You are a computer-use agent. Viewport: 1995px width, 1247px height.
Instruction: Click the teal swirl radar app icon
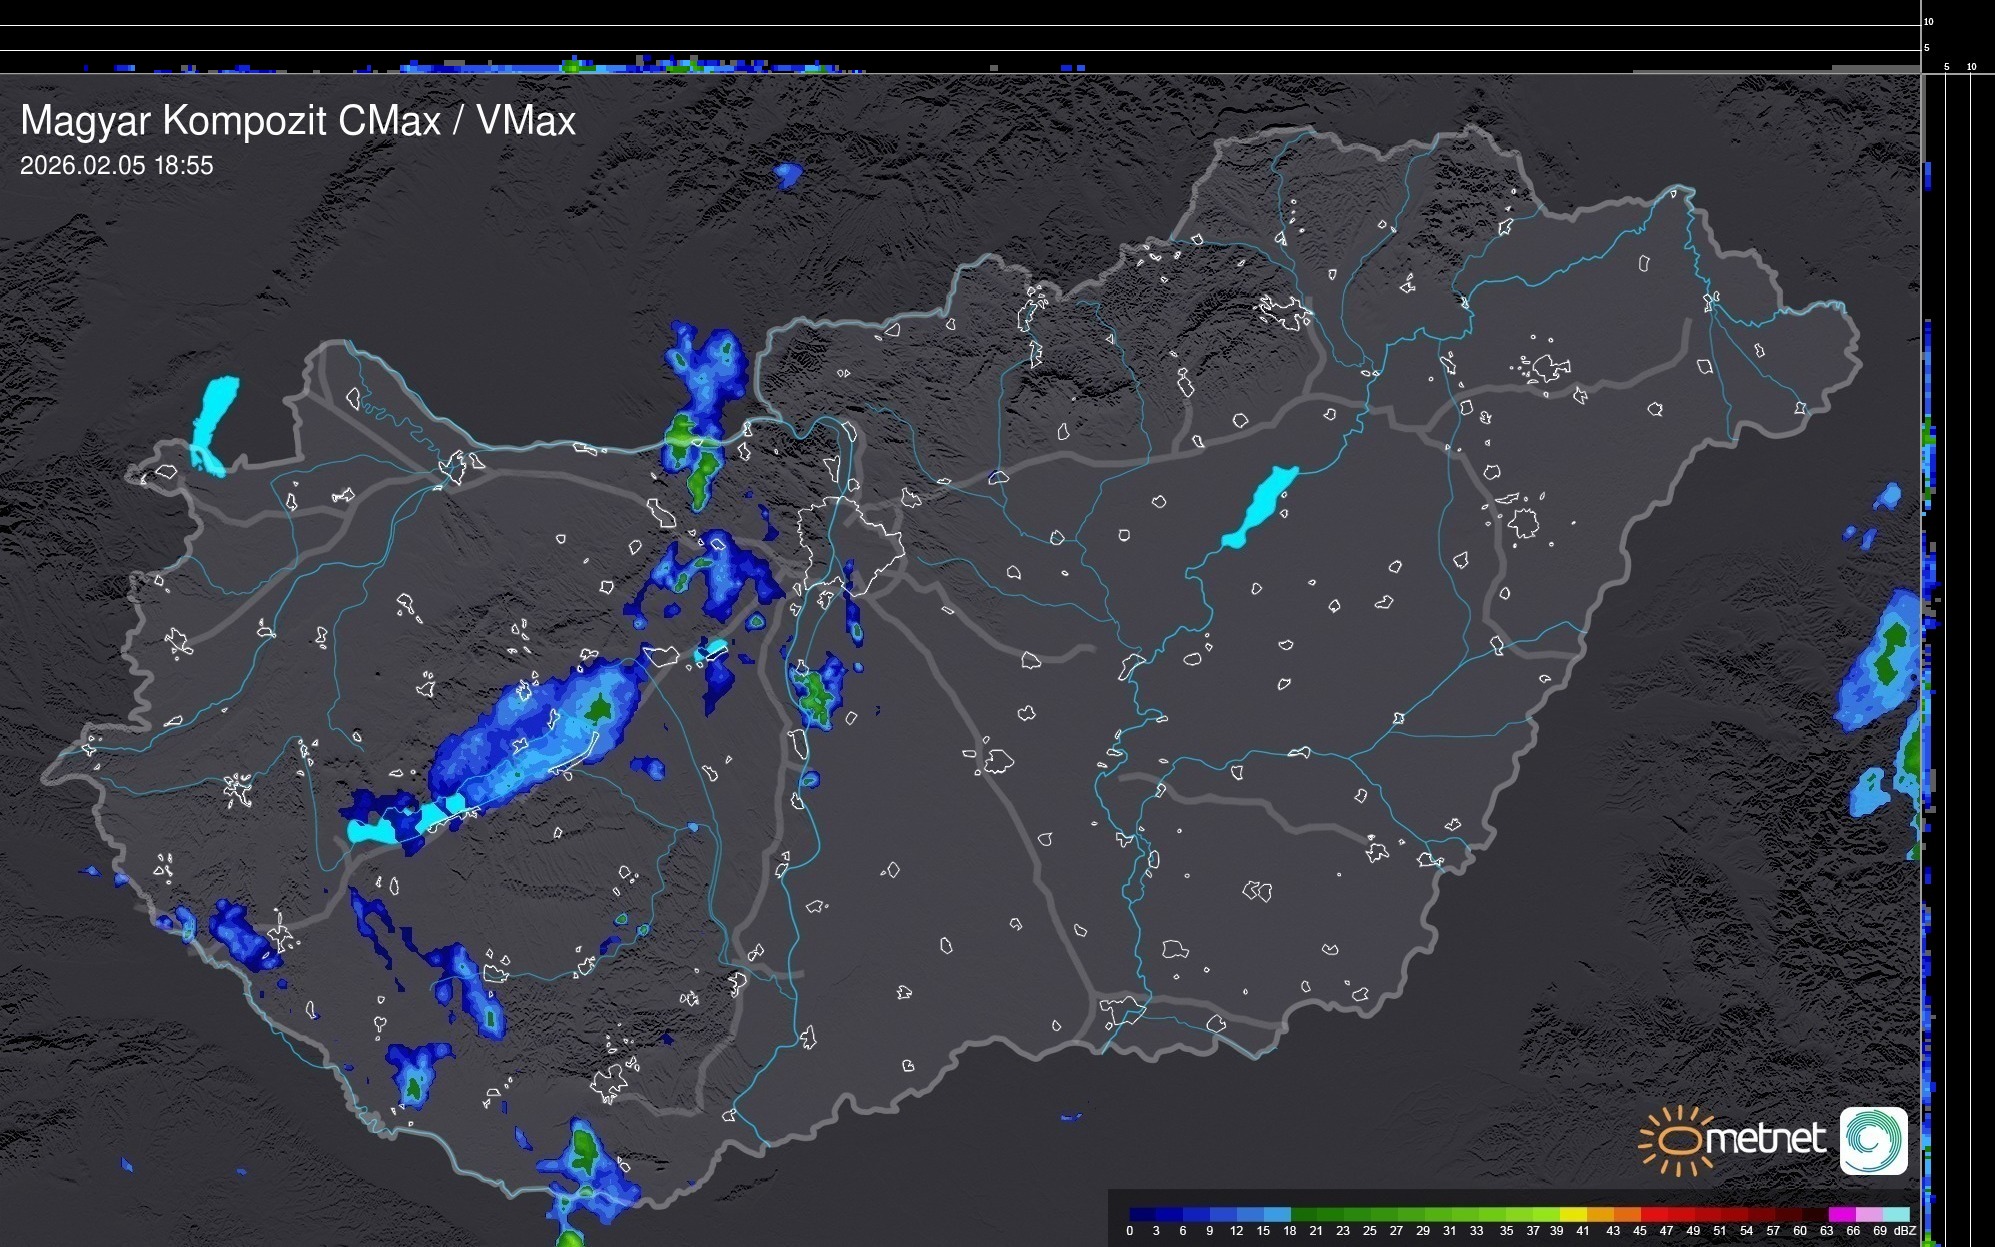(1873, 1140)
